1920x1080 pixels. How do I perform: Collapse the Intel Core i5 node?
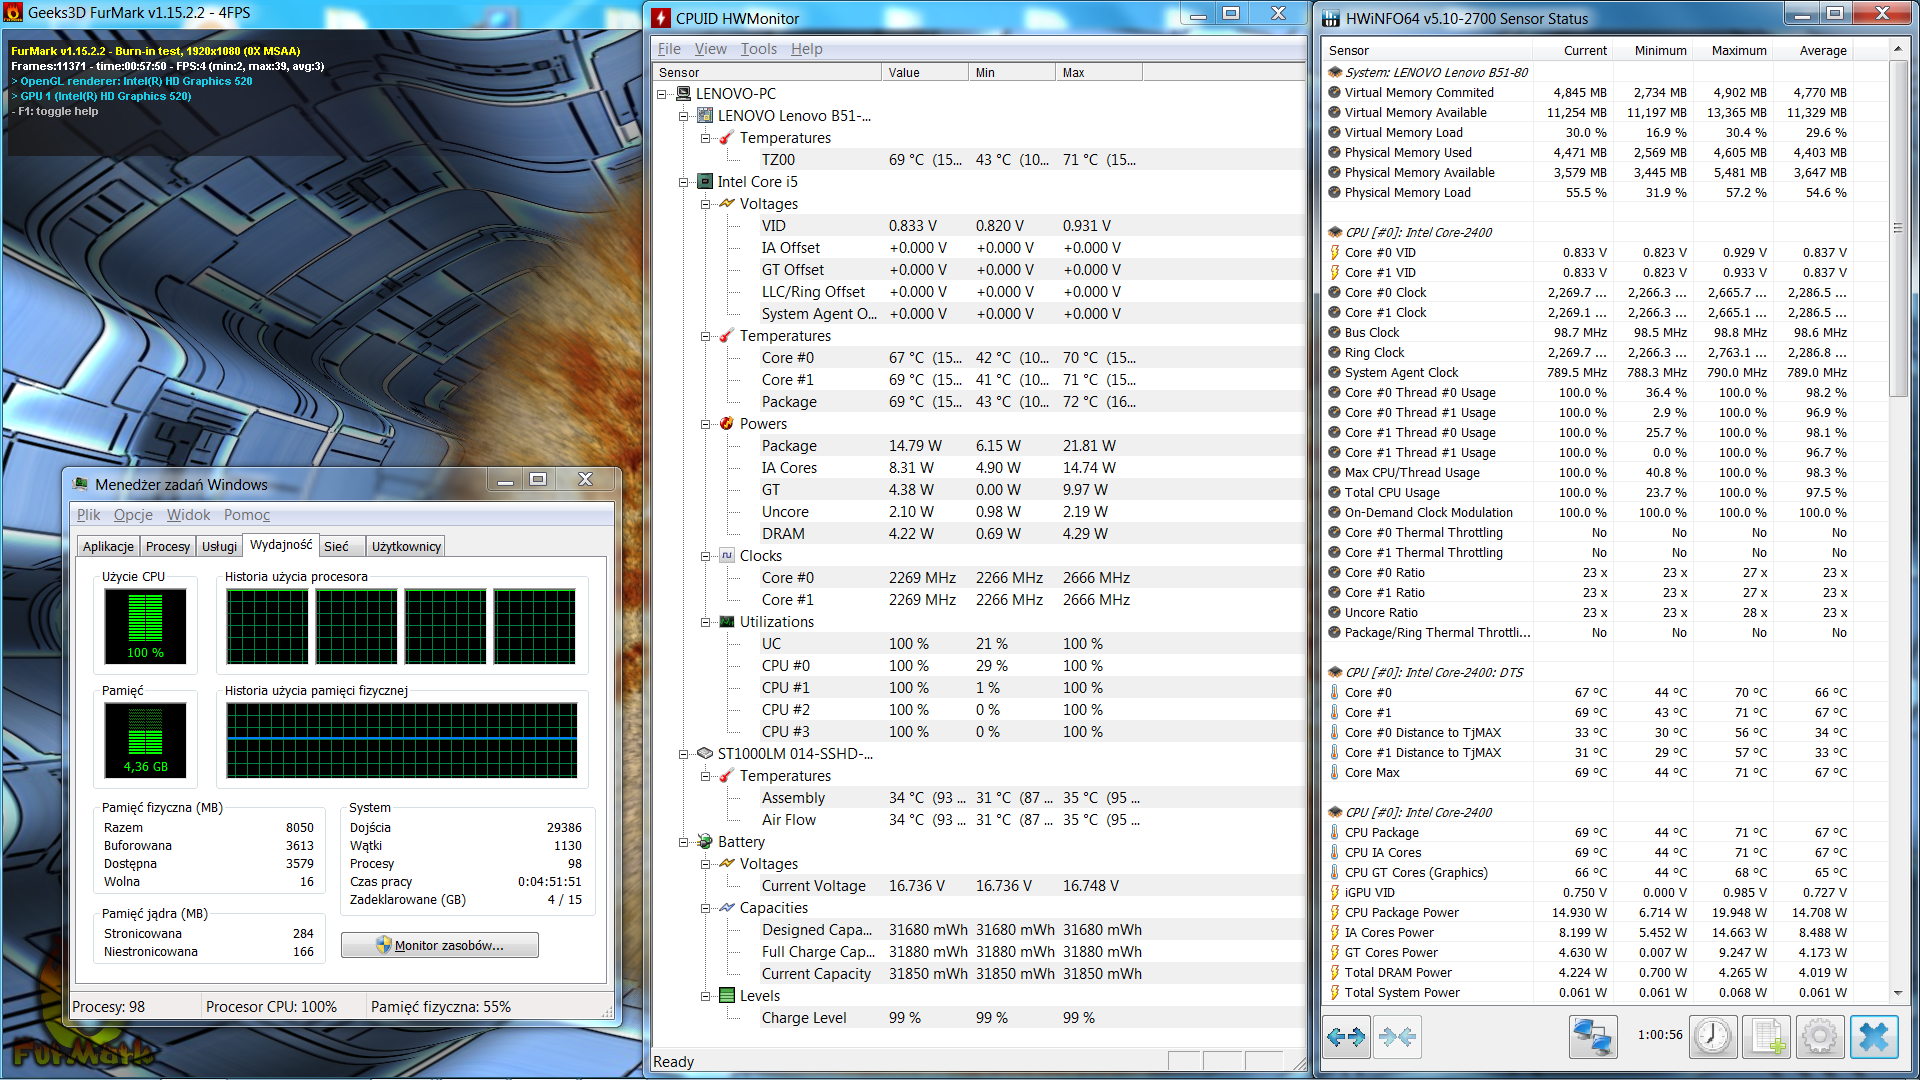684,182
